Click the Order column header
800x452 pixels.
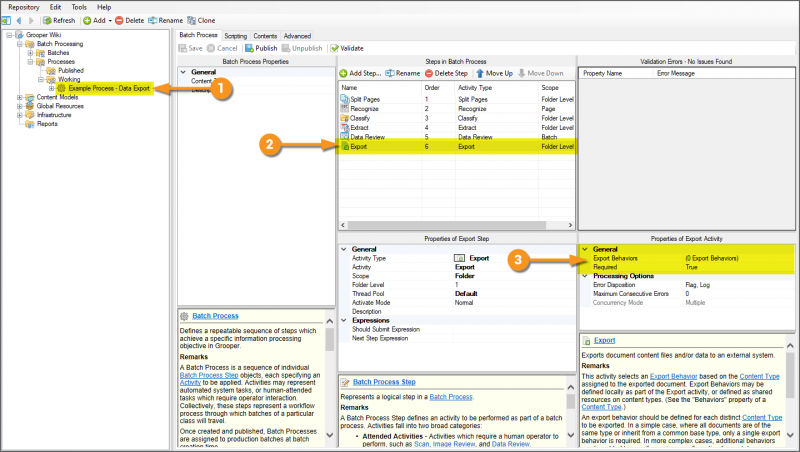coord(432,88)
